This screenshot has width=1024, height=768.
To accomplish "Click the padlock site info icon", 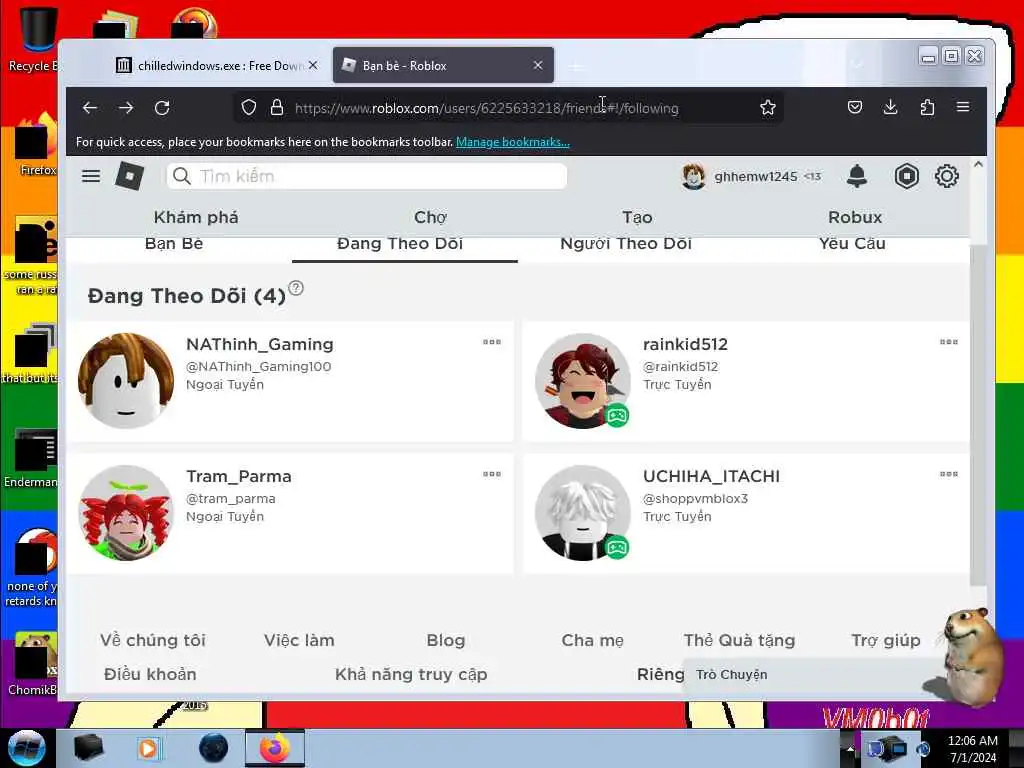I will (277, 107).
